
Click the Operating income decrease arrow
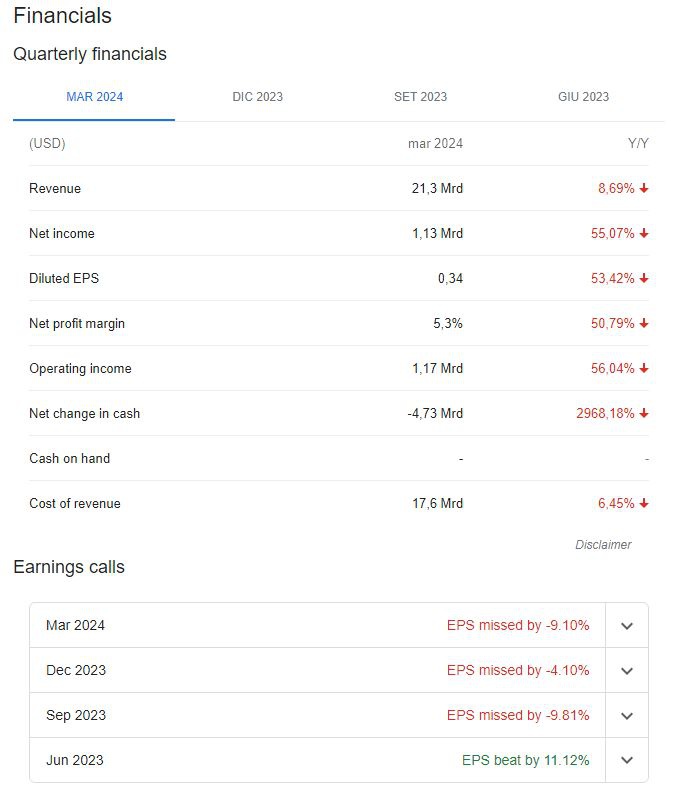point(644,369)
